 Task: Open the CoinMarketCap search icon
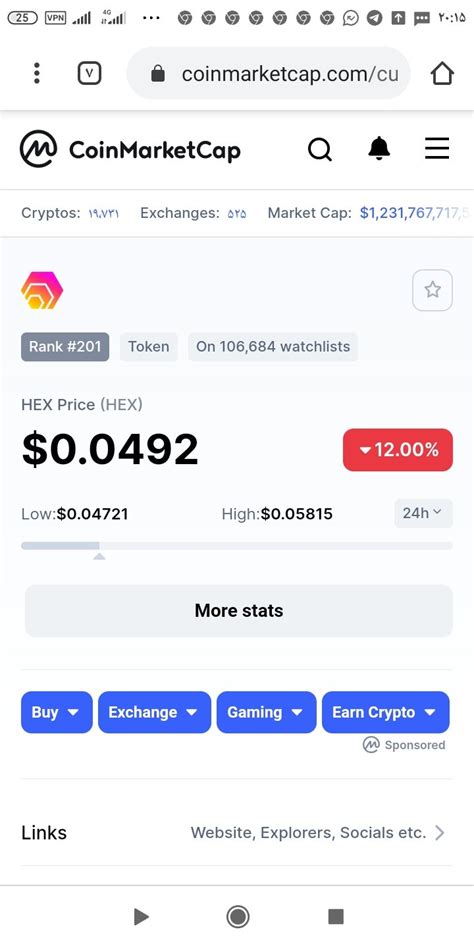(320, 149)
